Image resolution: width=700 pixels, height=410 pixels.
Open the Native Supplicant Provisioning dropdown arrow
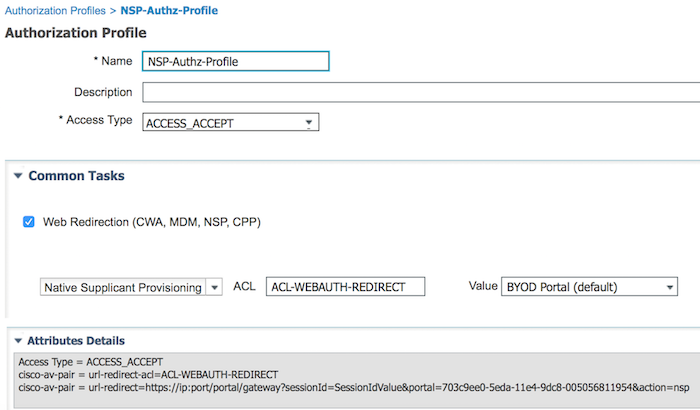[214, 287]
